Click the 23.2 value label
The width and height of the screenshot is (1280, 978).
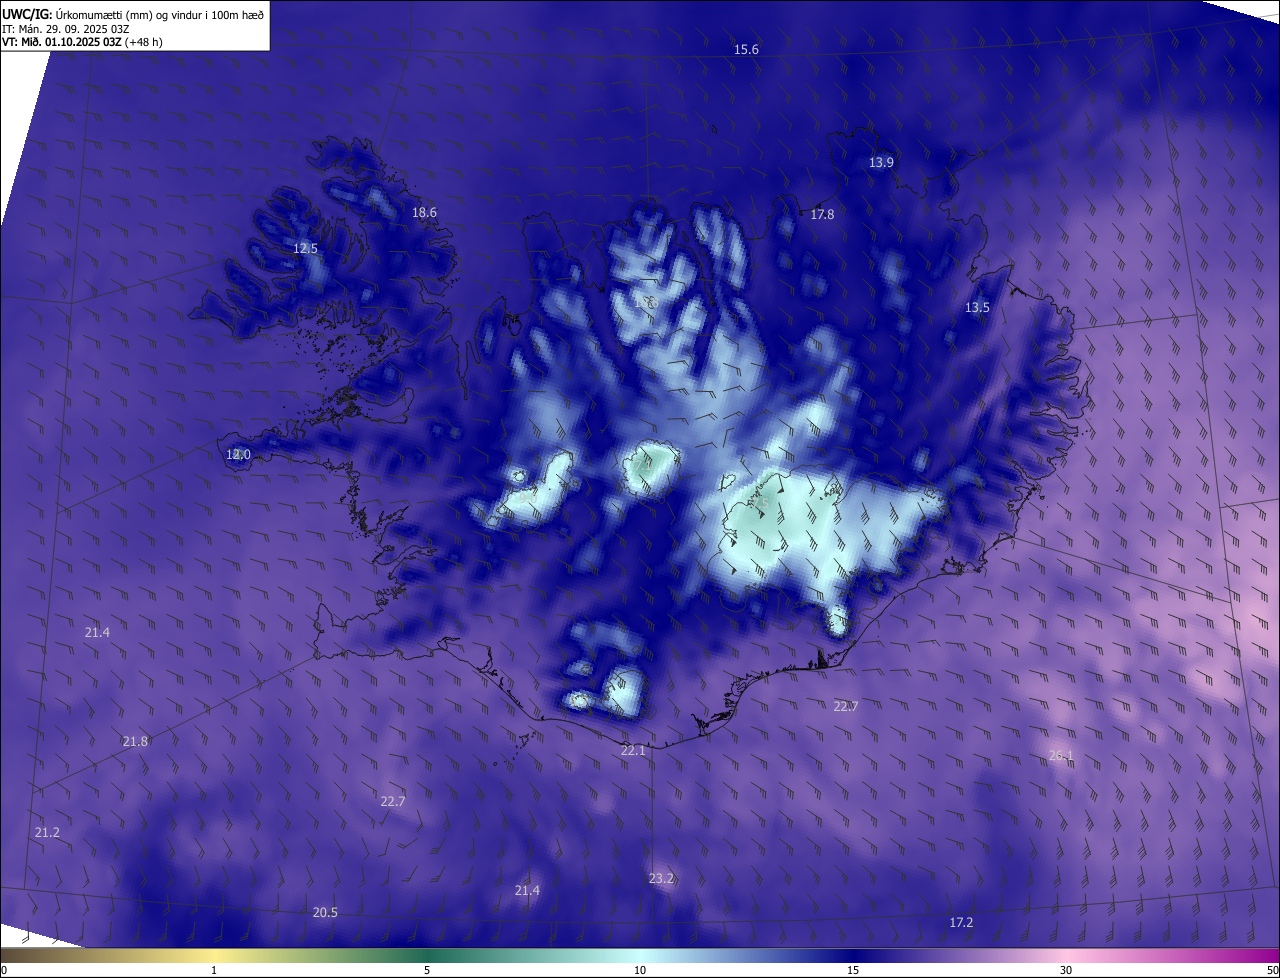click(x=661, y=878)
